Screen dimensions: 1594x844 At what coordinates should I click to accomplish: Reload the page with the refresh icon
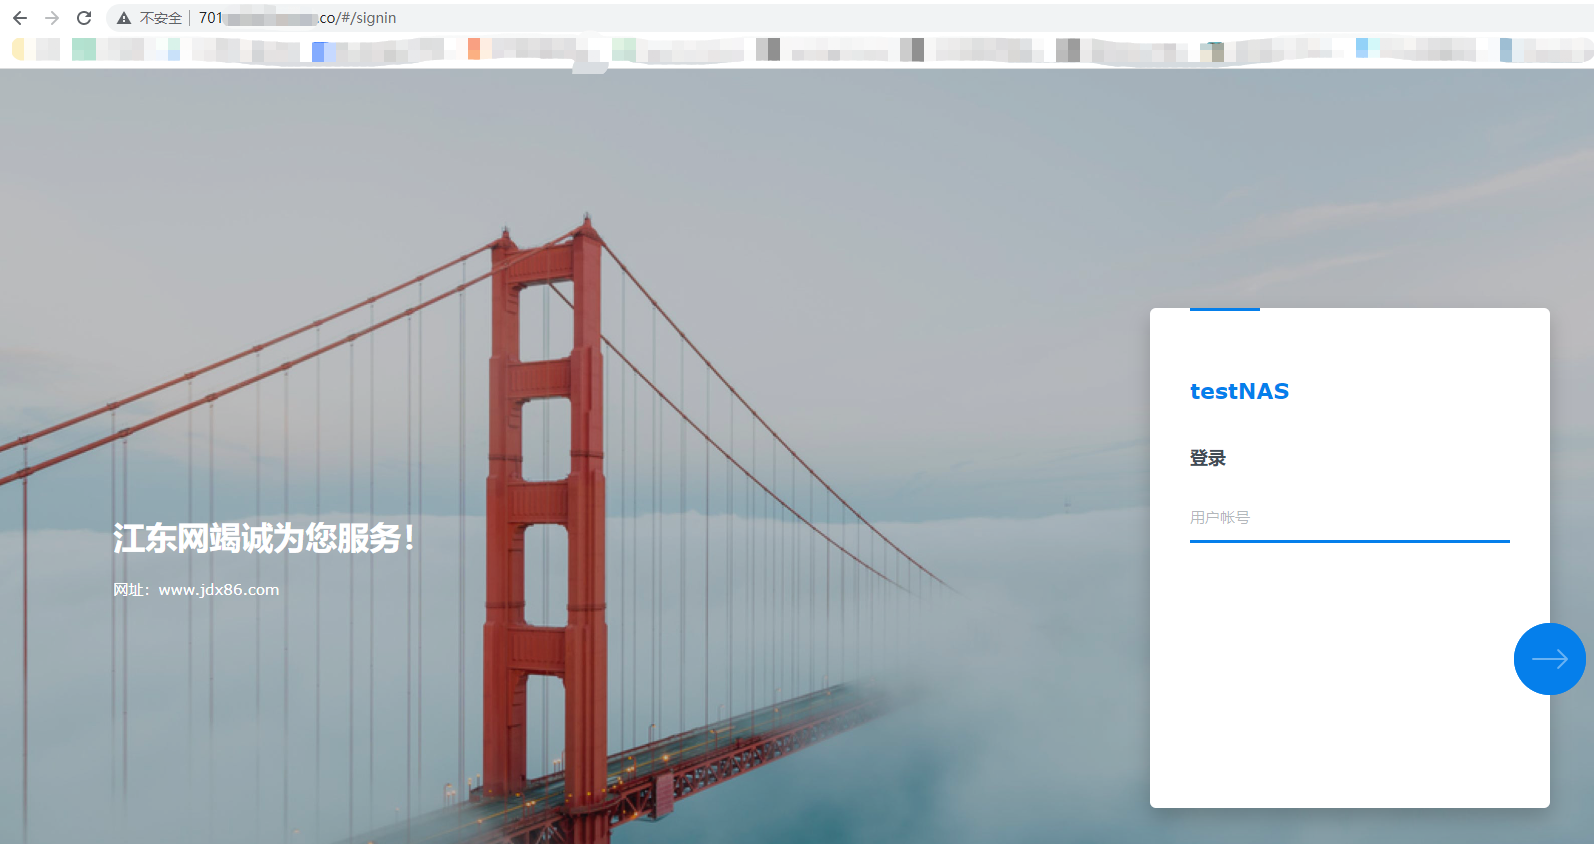pyautogui.click(x=84, y=18)
